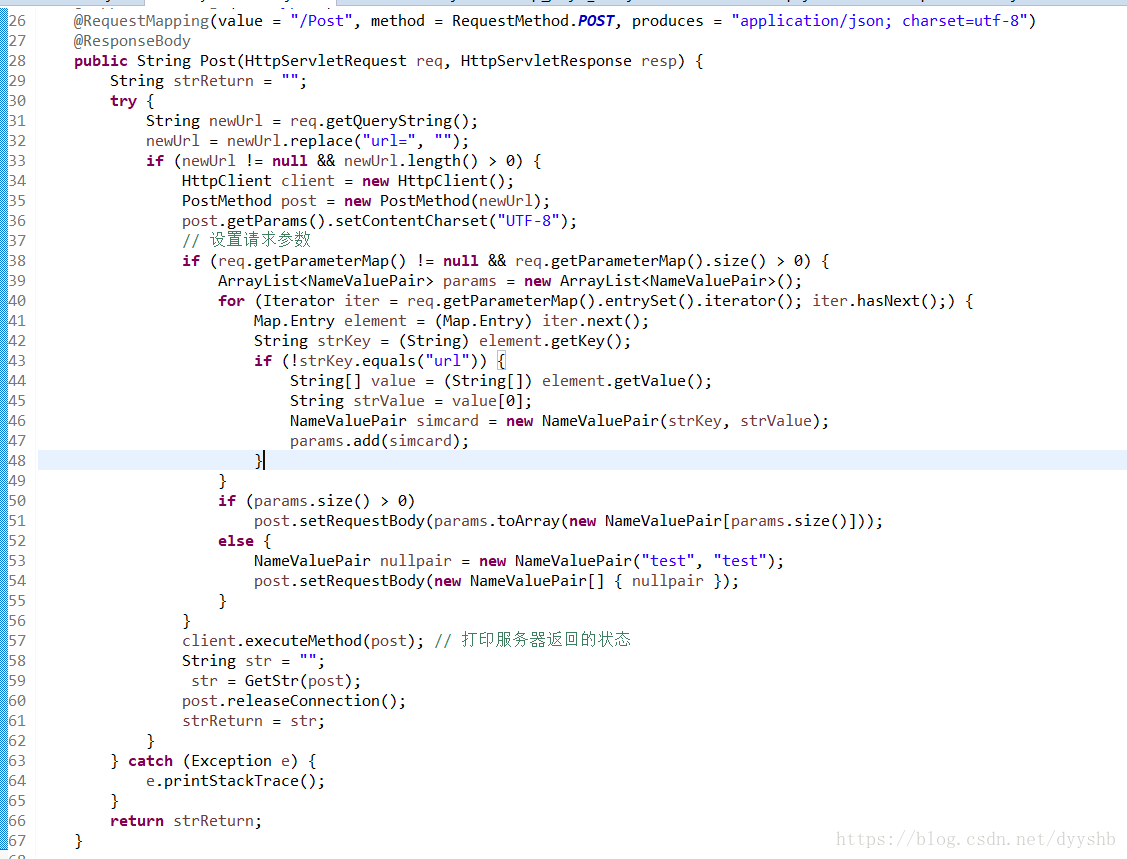Screen dimensions: 1127x859
Task: Click return strReturn statement
Action: click(186, 821)
